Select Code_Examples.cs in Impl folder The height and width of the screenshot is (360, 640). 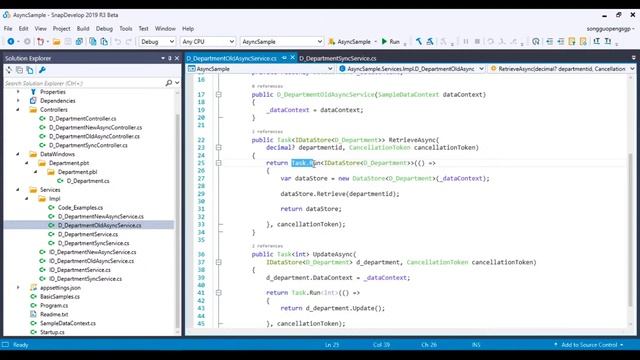point(80,207)
